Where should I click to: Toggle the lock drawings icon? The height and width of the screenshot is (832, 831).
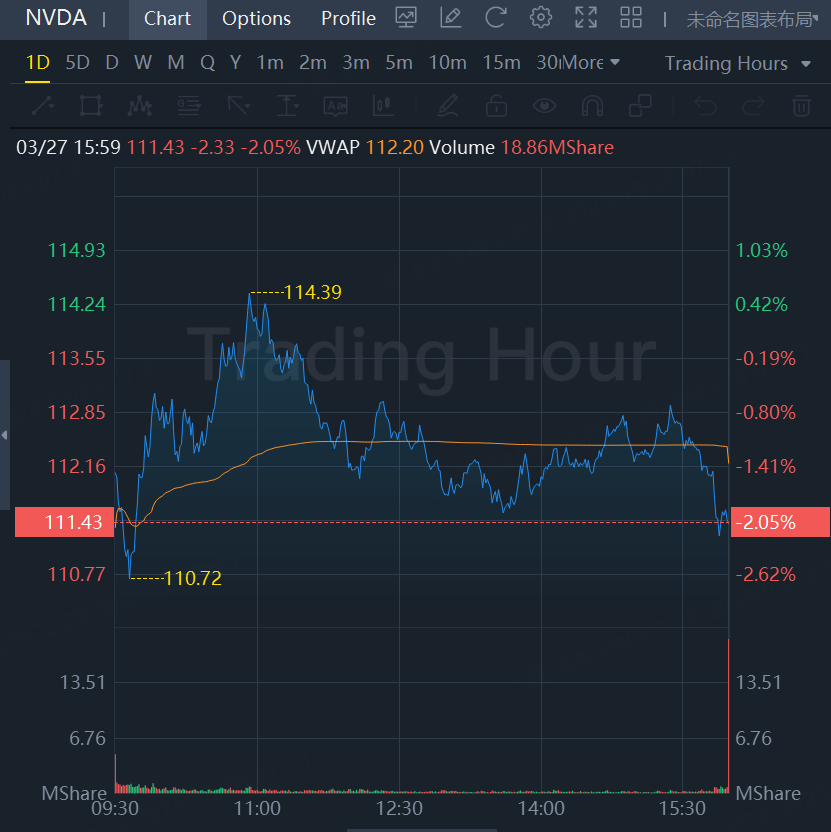click(x=496, y=106)
